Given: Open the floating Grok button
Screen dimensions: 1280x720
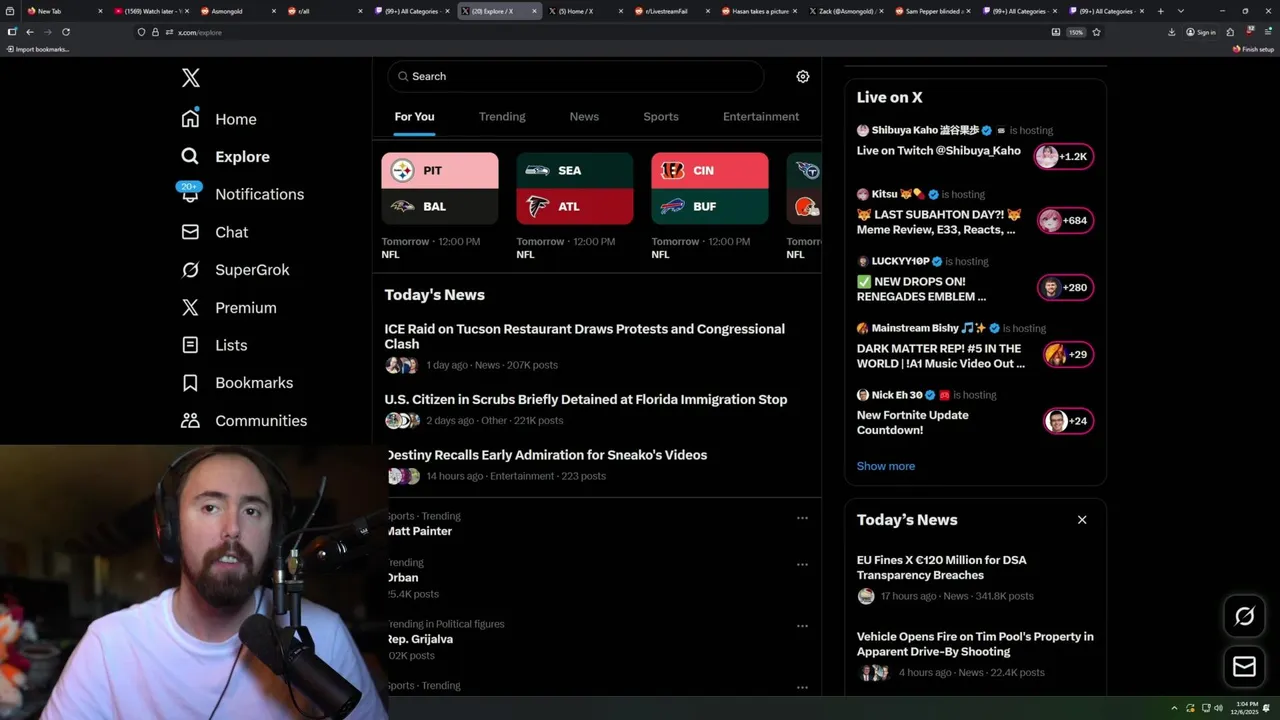Looking at the screenshot, I should [x=1244, y=616].
